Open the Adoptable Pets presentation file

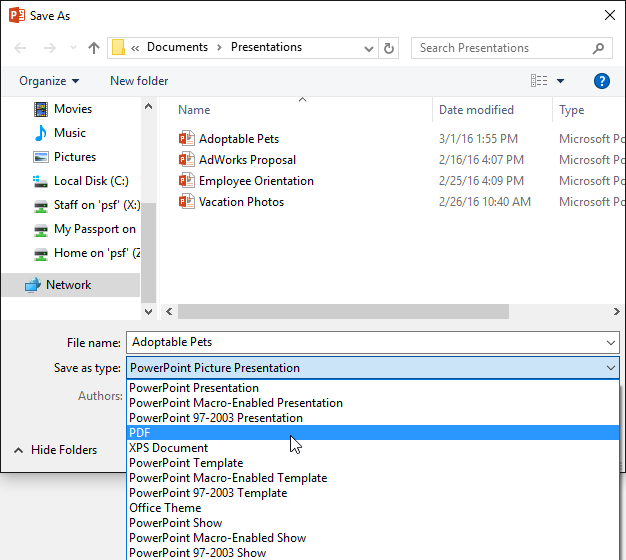(x=238, y=139)
